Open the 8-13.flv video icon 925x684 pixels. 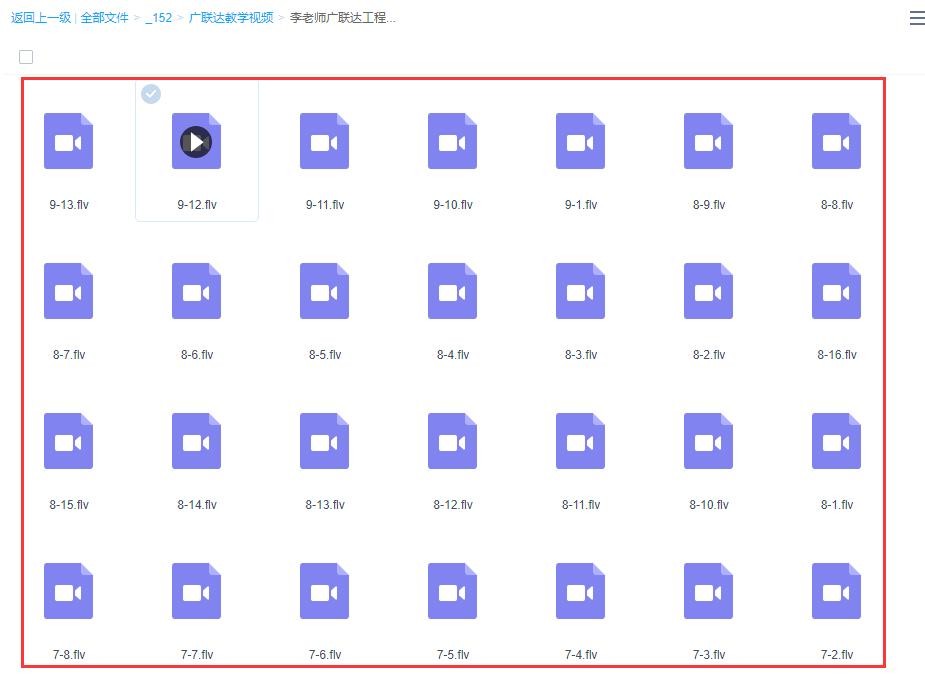click(x=324, y=441)
